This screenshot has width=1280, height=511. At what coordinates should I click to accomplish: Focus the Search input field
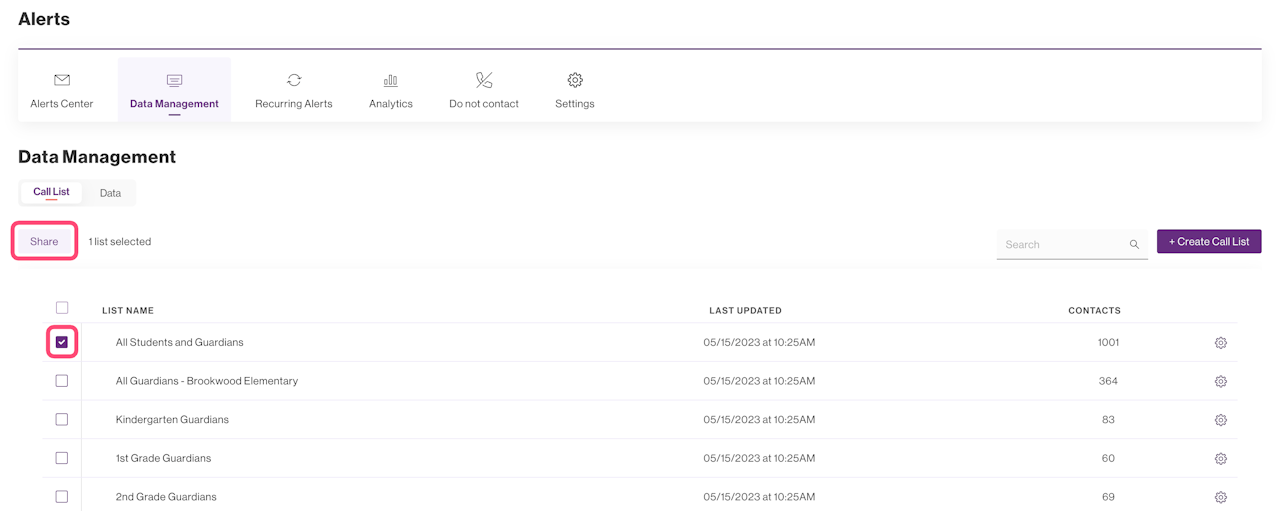[x=1060, y=244]
